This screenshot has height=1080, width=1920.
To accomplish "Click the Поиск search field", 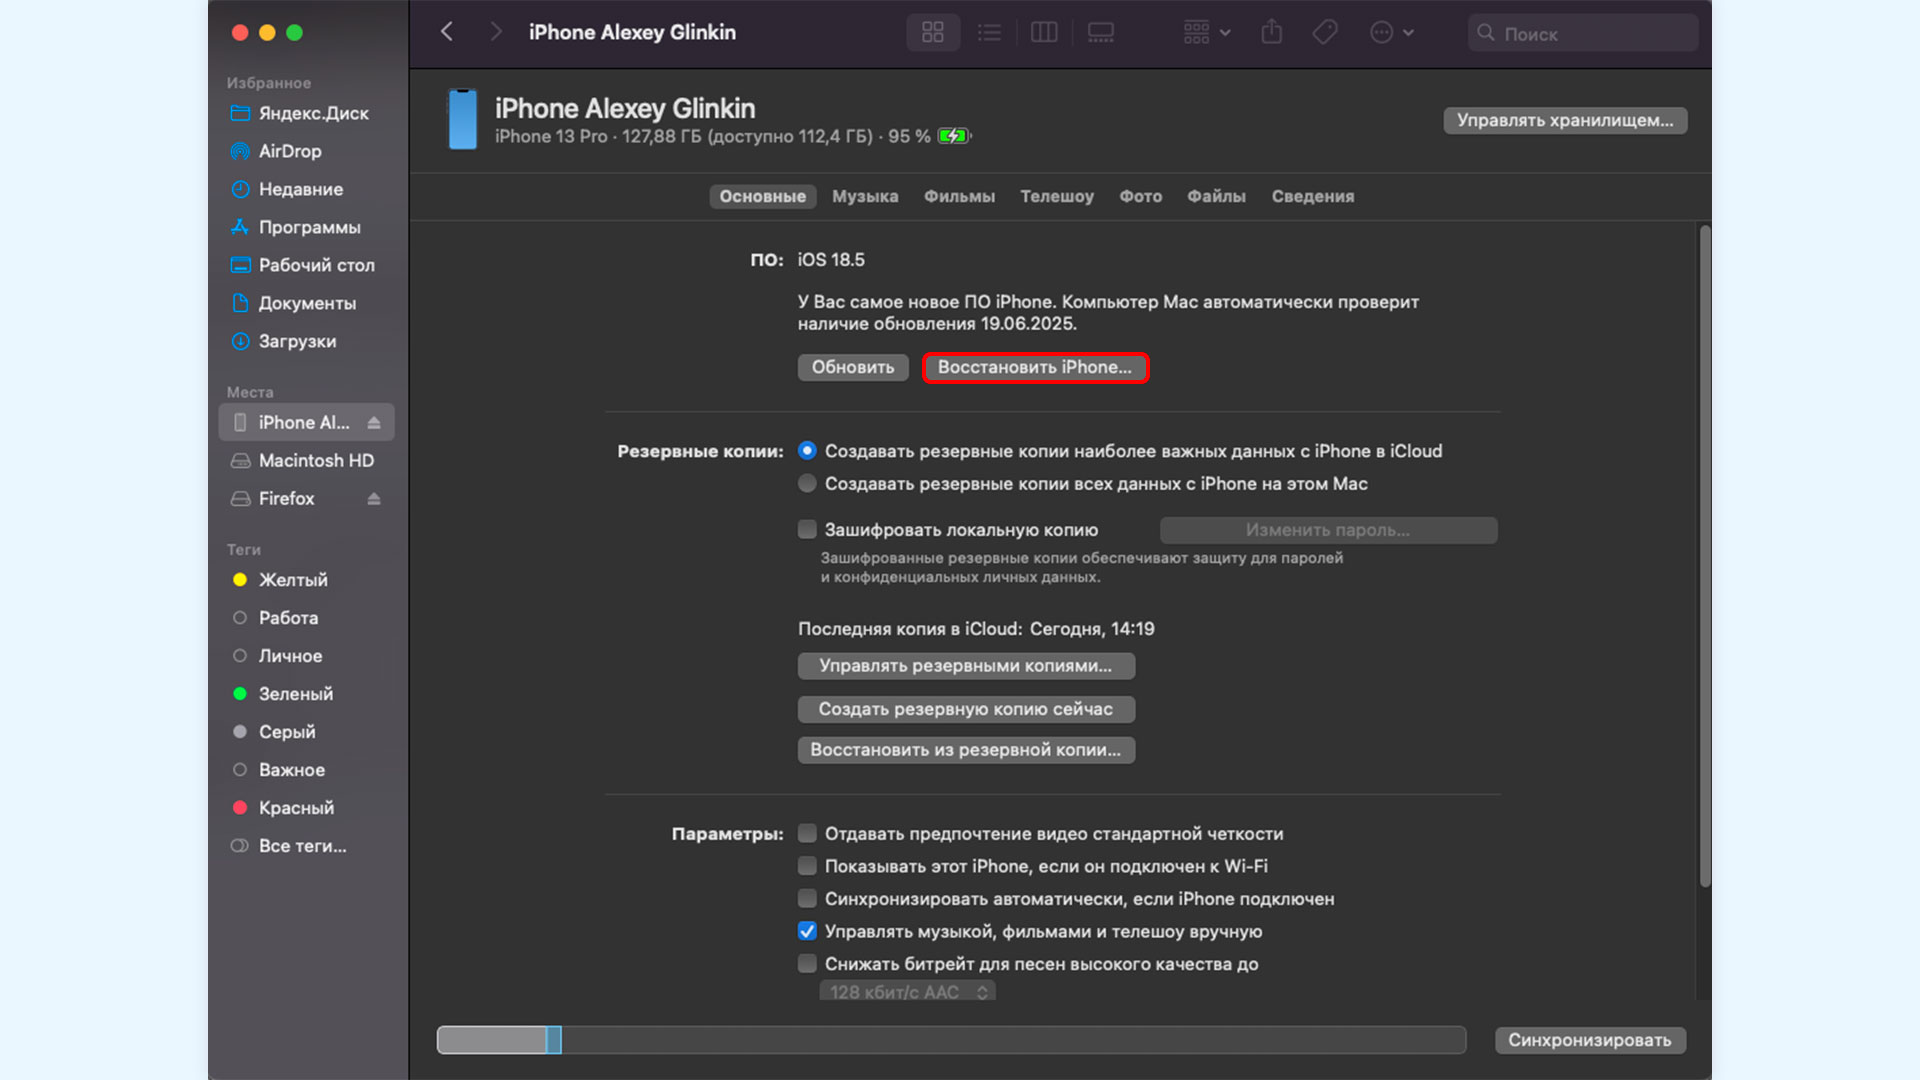I will coord(1583,33).
